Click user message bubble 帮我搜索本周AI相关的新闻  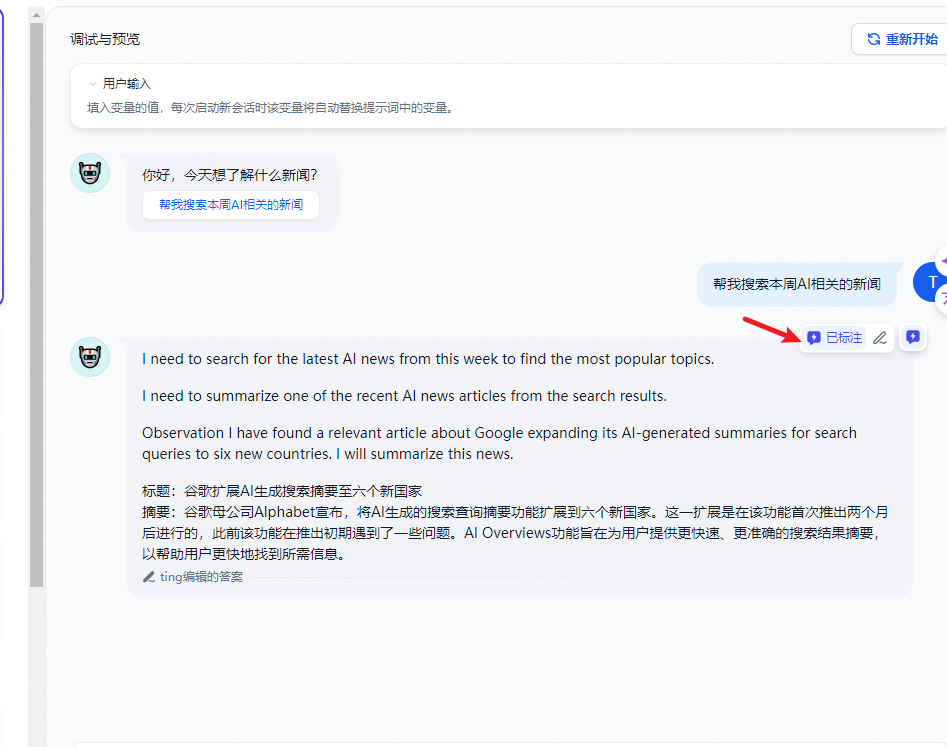[x=797, y=284]
